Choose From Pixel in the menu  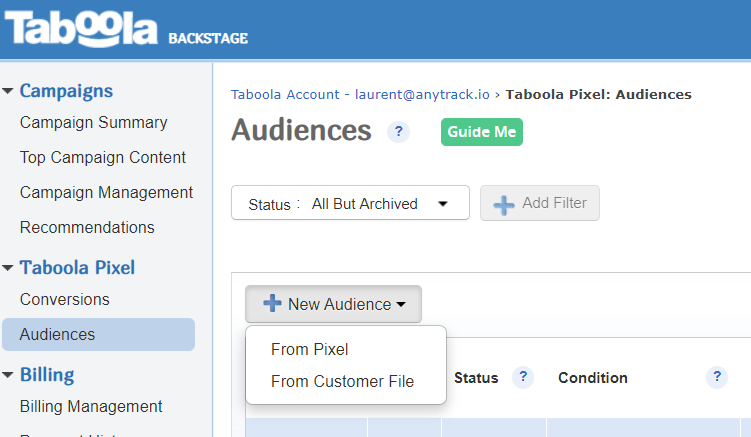pyautogui.click(x=309, y=349)
